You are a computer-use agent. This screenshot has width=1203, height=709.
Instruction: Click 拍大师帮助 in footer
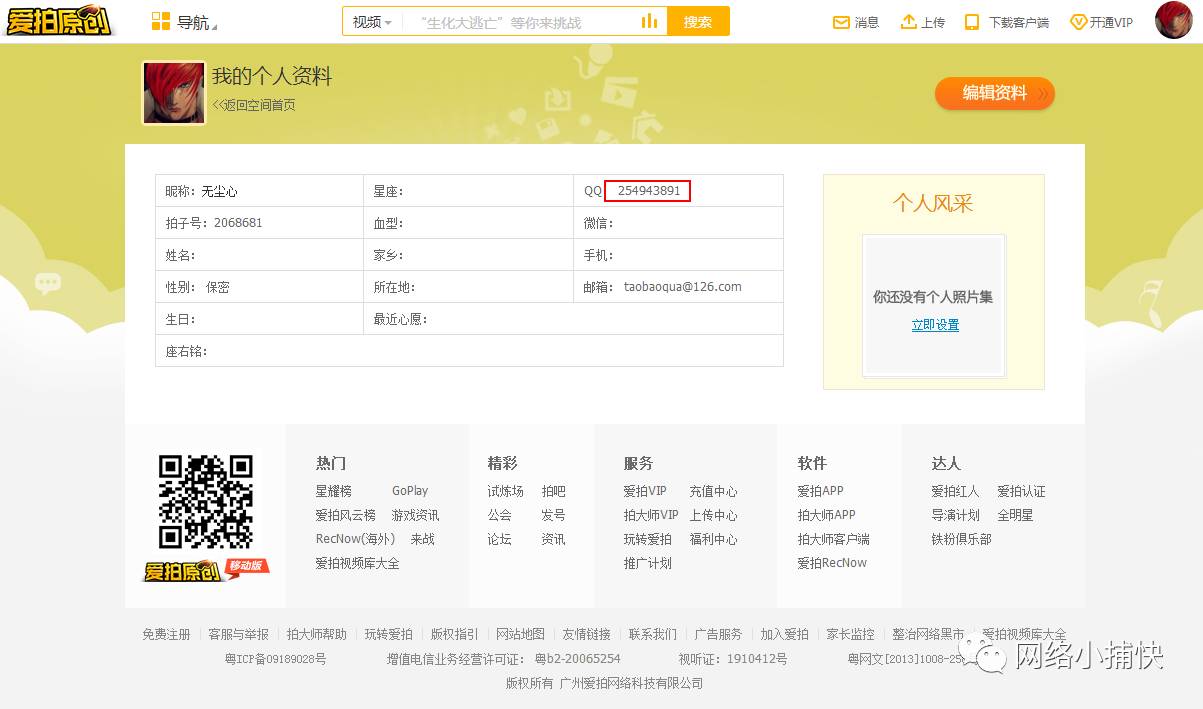pos(317,634)
